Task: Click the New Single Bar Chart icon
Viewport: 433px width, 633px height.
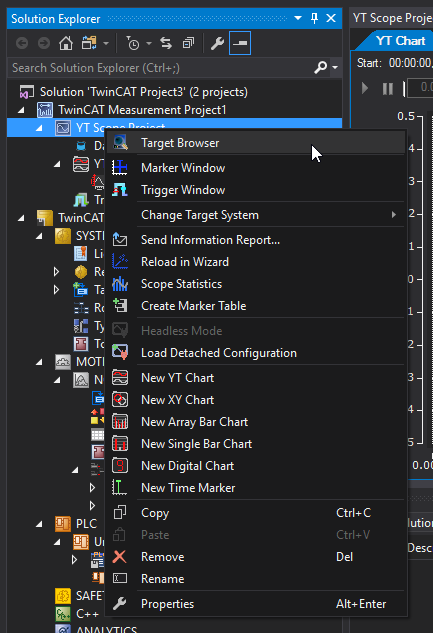Action: 120,444
